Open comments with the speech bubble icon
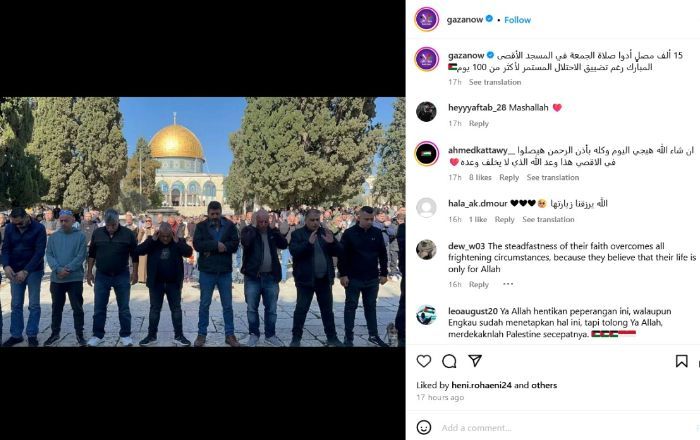This screenshot has width=700, height=440. pyautogui.click(x=449, y=361)
